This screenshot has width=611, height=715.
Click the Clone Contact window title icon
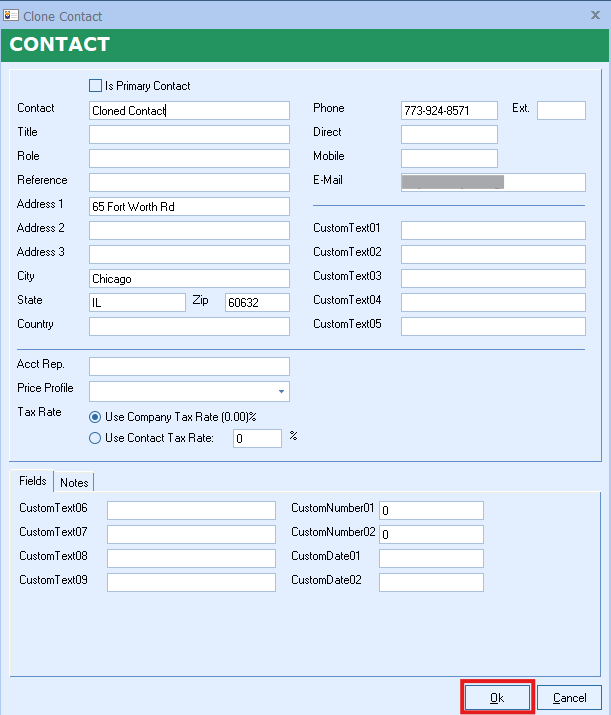click(10, 16)
